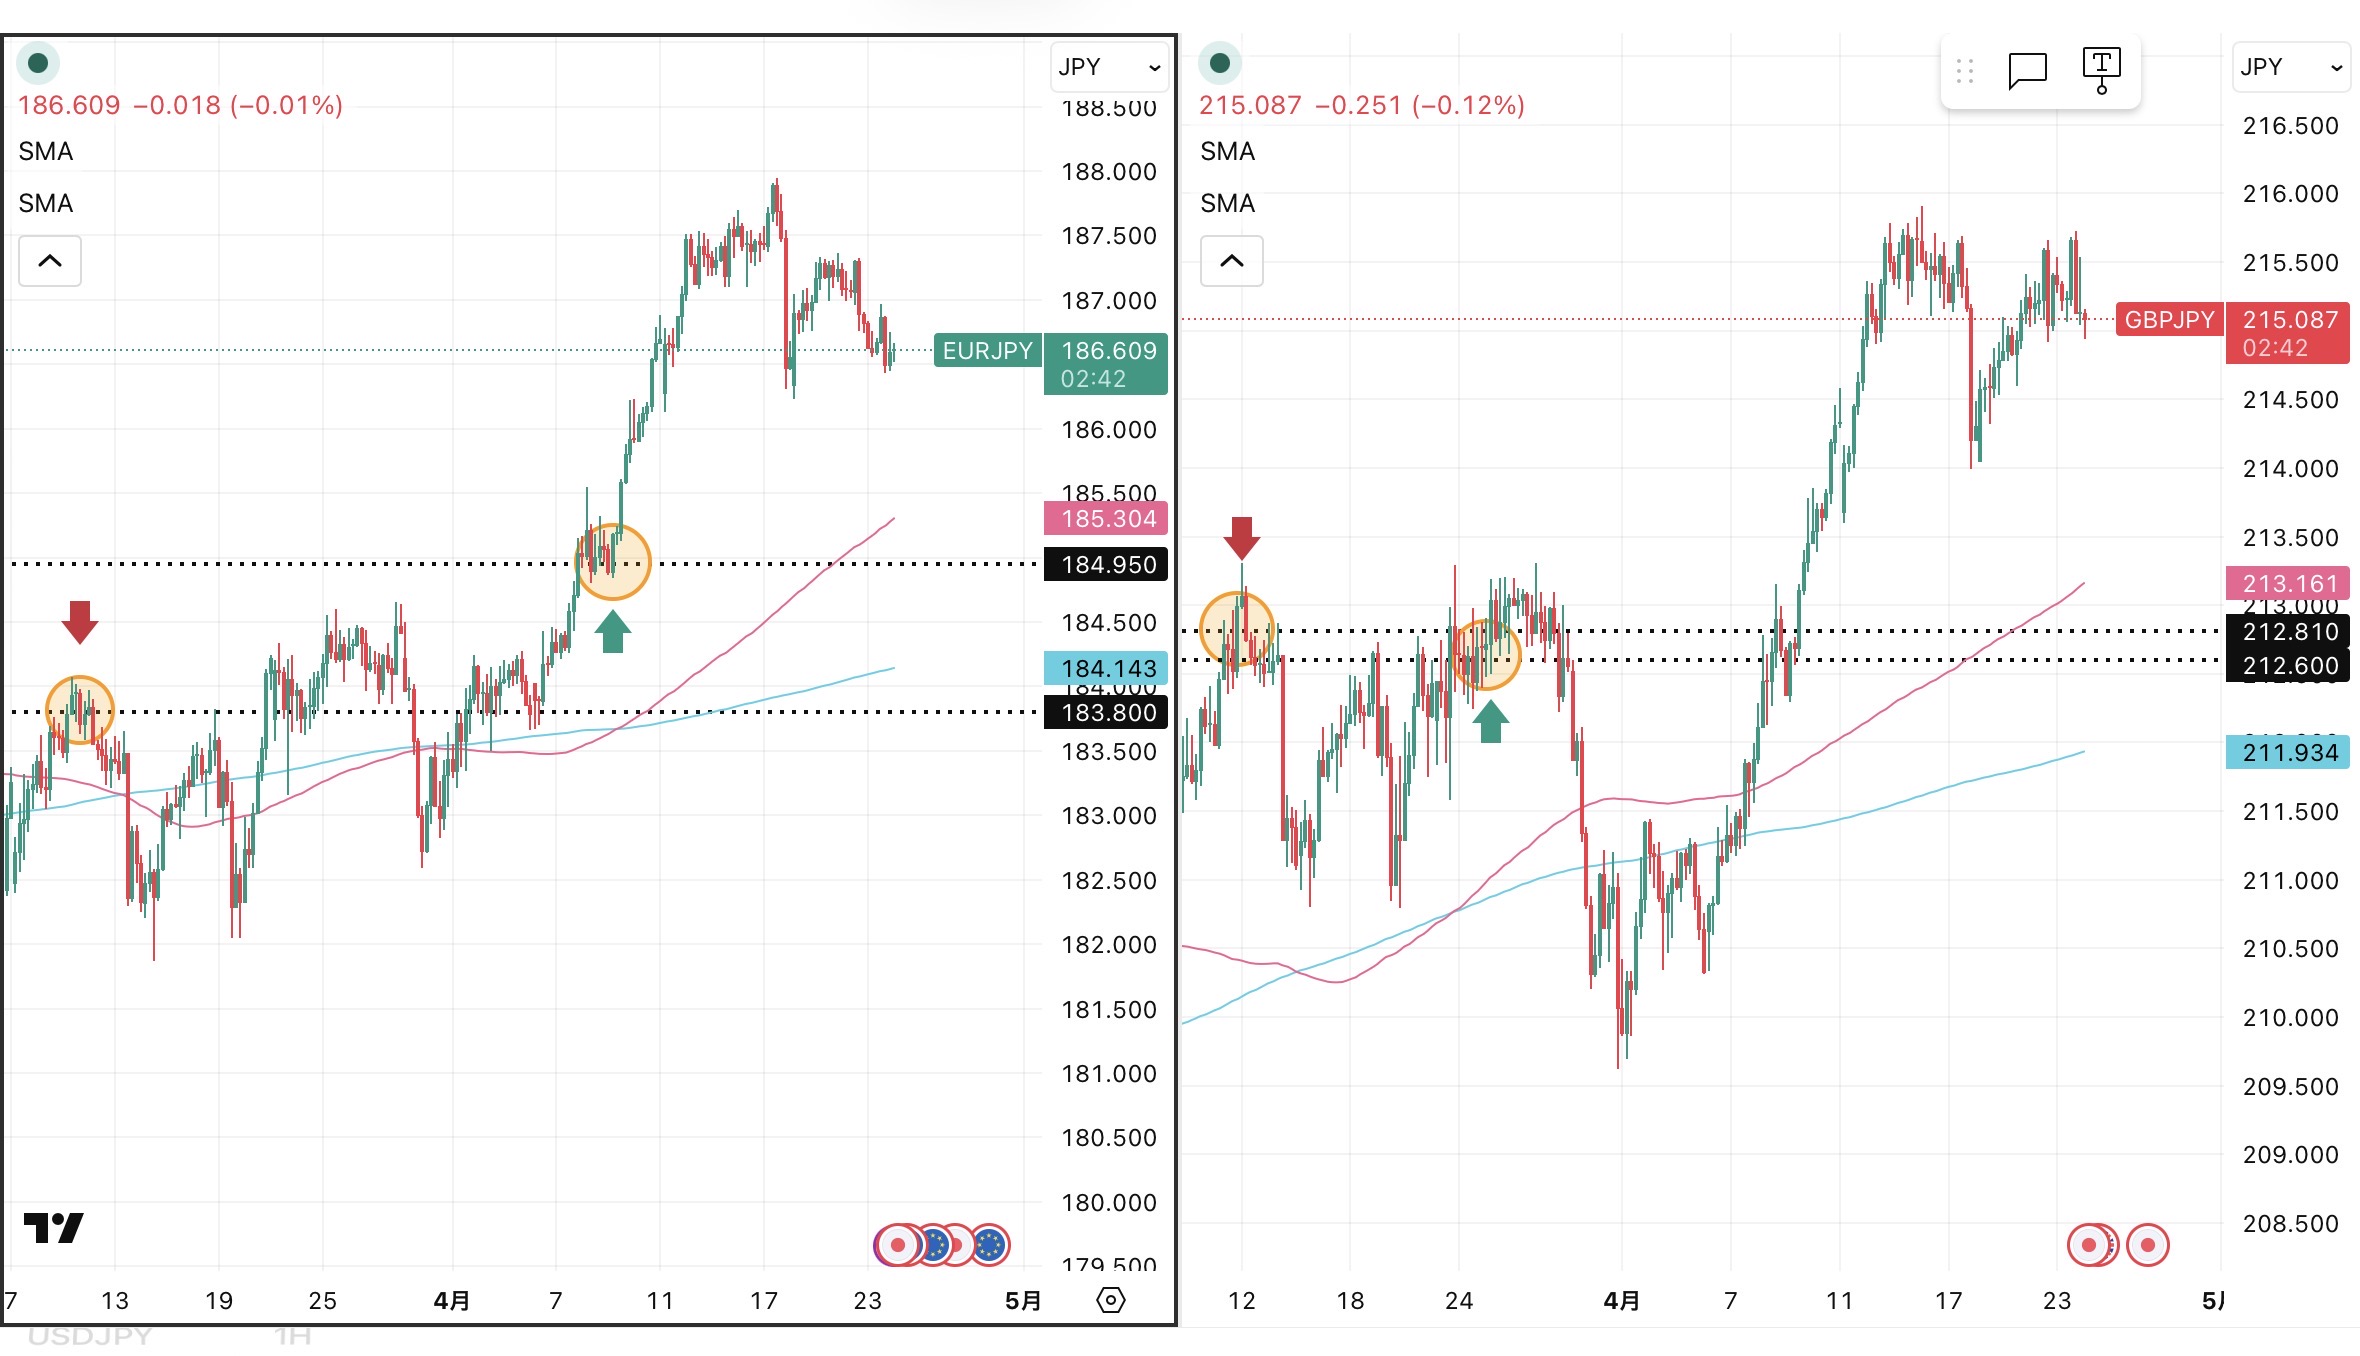
Task: Click the 184.950 horizontal line price label
Action: click(1108, 565)
